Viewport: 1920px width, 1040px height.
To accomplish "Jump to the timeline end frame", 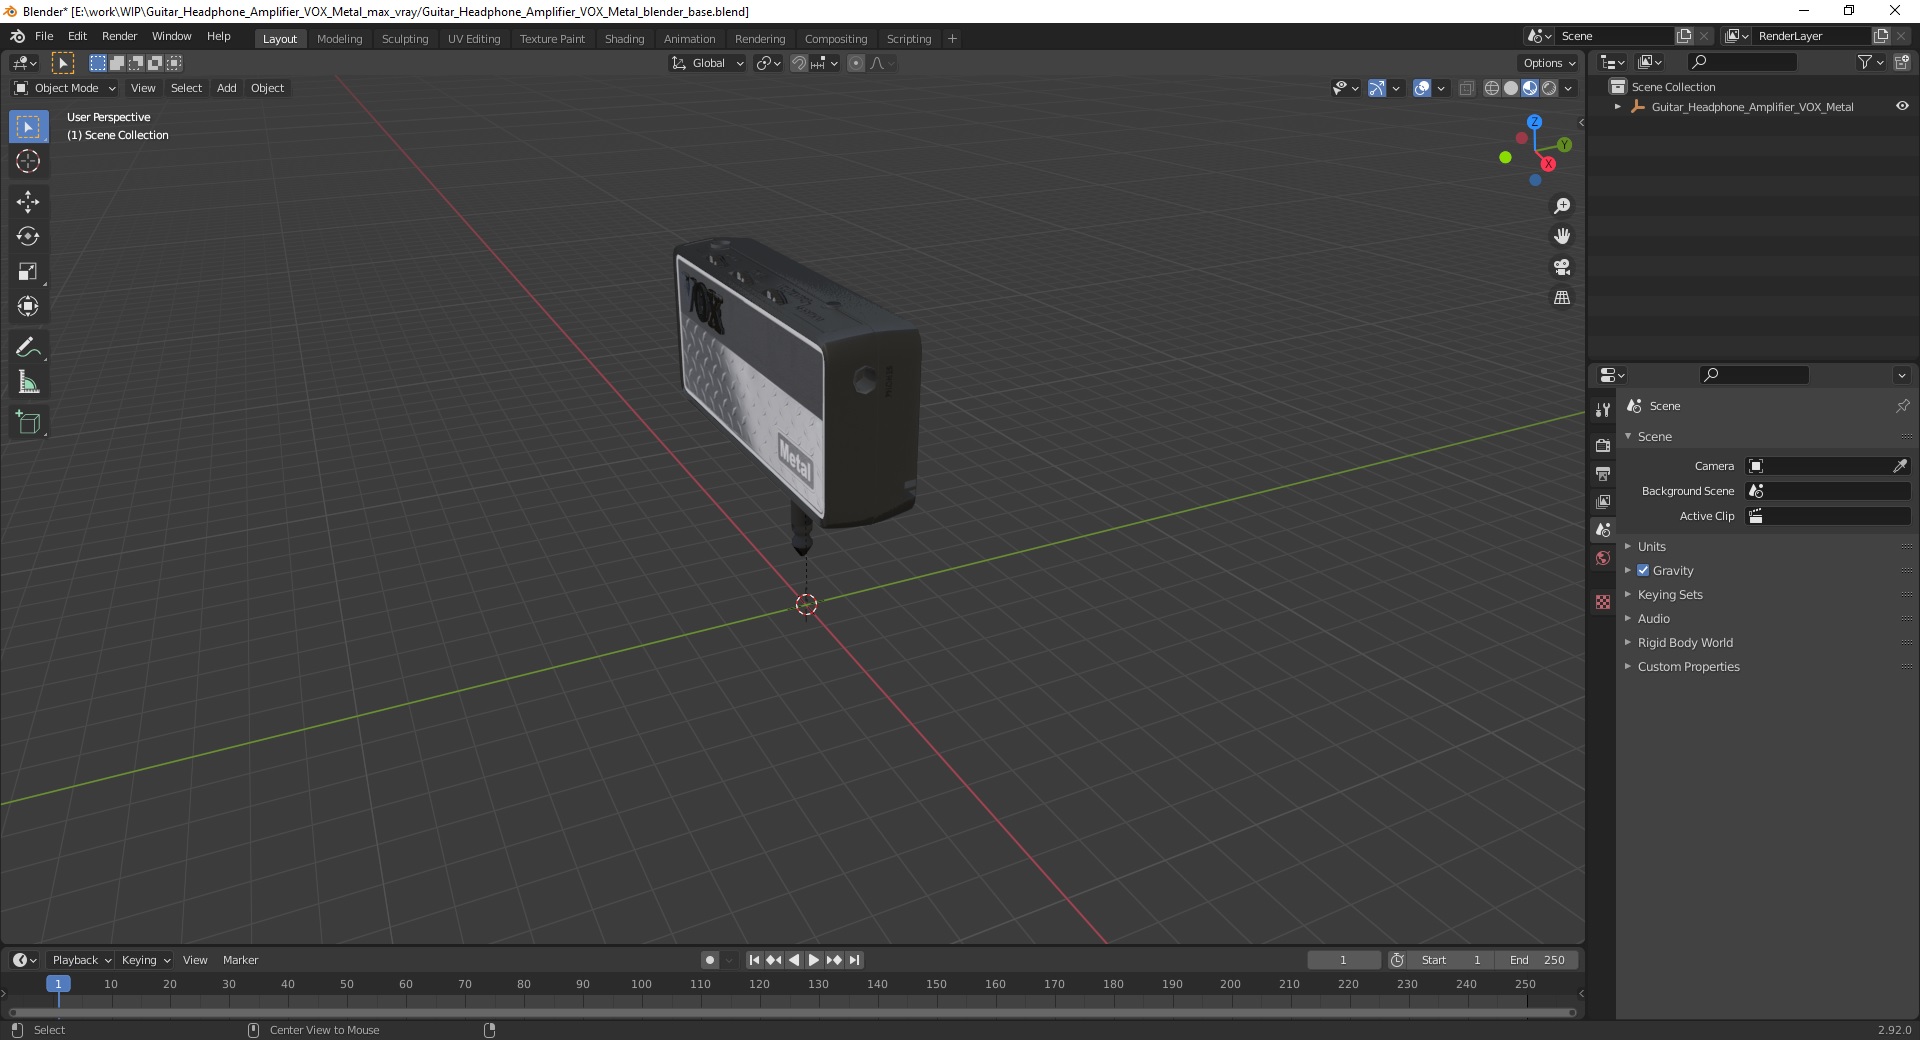I will 854,960.
